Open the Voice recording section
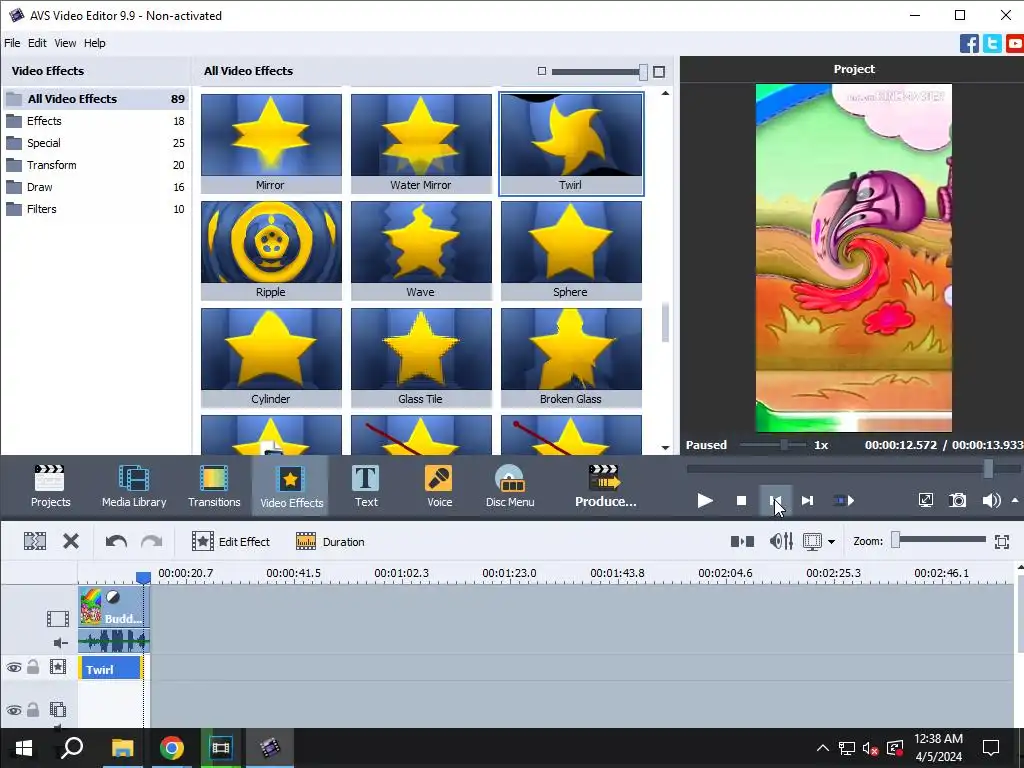This screenshot has width=1024, height=768. [x=440, y=486]
